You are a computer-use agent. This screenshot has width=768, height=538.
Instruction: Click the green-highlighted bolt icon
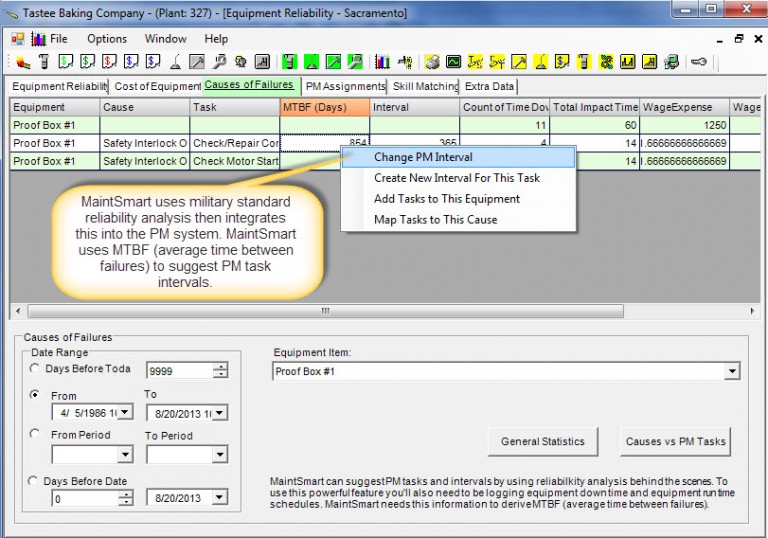point(290,62)
